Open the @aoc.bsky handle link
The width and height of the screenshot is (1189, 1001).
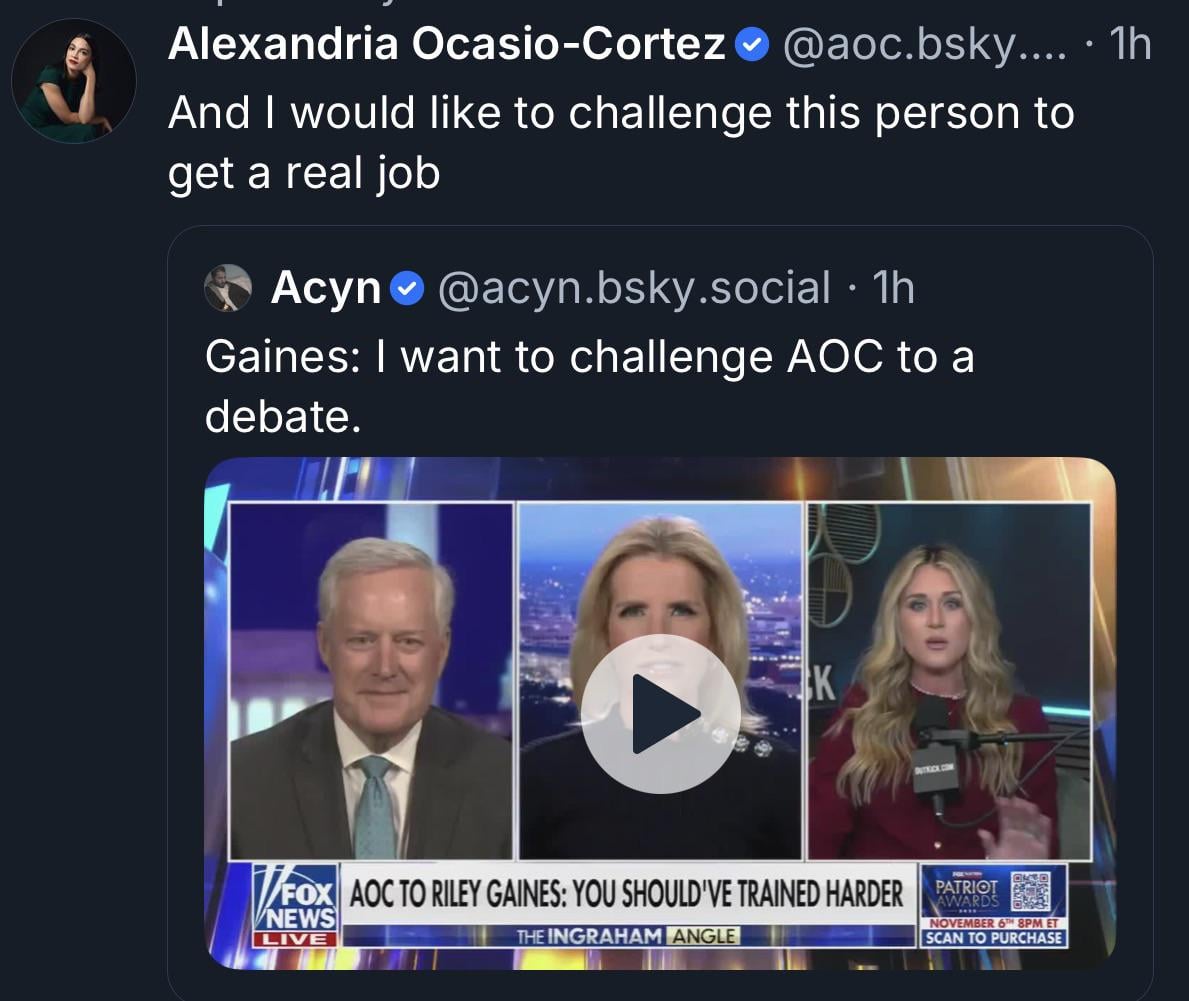[x=923, y=45]
